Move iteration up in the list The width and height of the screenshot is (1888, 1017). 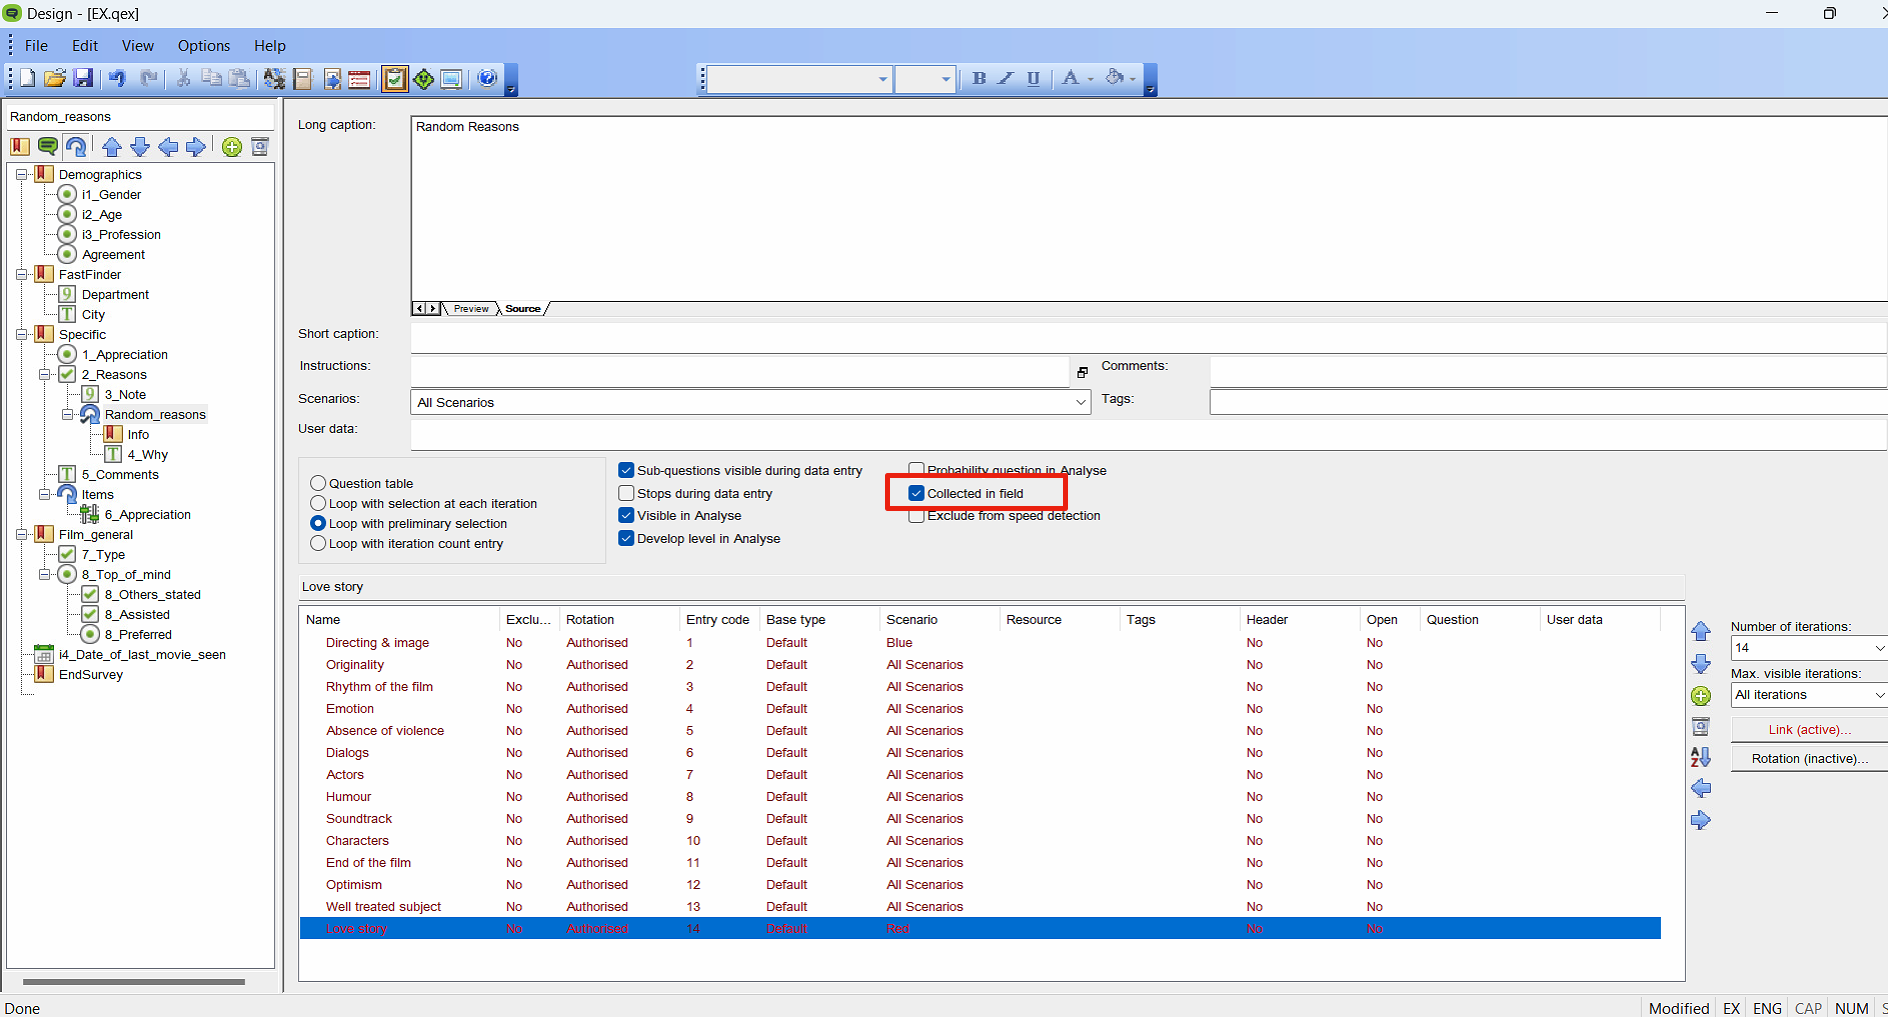click(x=1701, y=631)
